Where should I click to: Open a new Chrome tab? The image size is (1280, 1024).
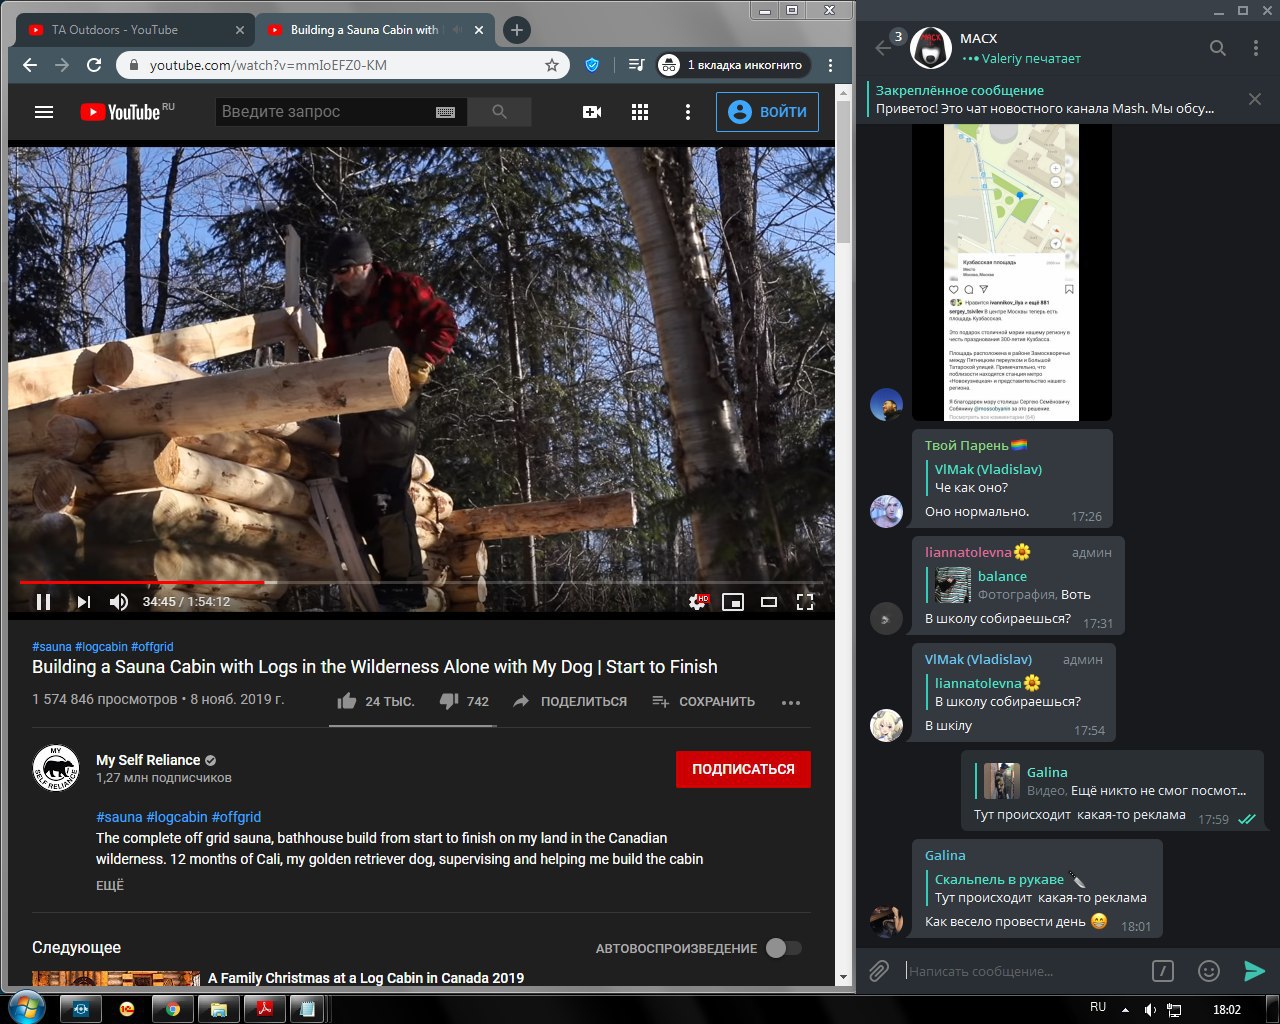pos(516,30)
